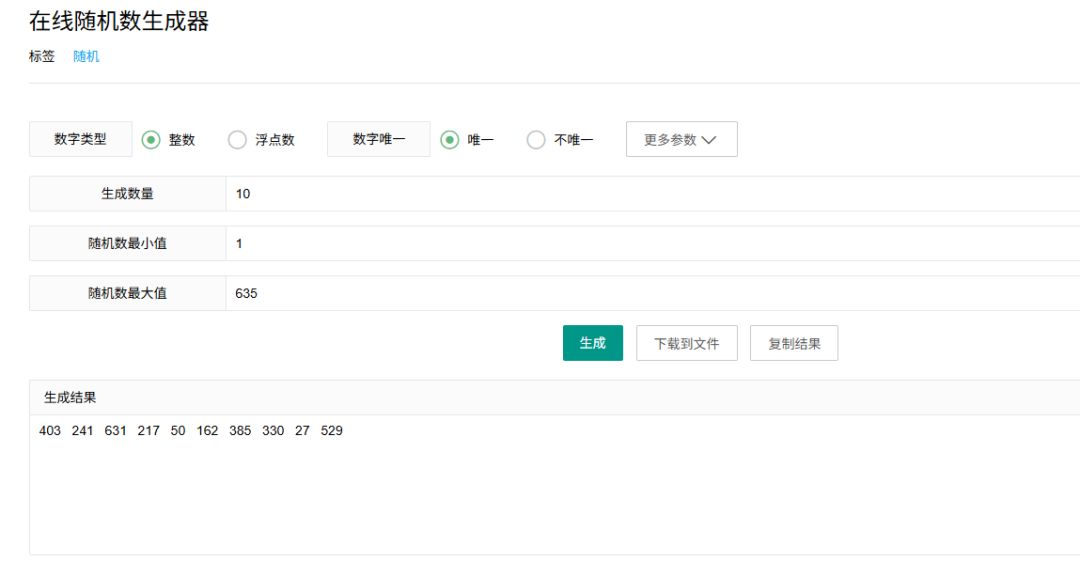
Task: Click the 在线随机数生成器 page title
Action: coord(118,21)
